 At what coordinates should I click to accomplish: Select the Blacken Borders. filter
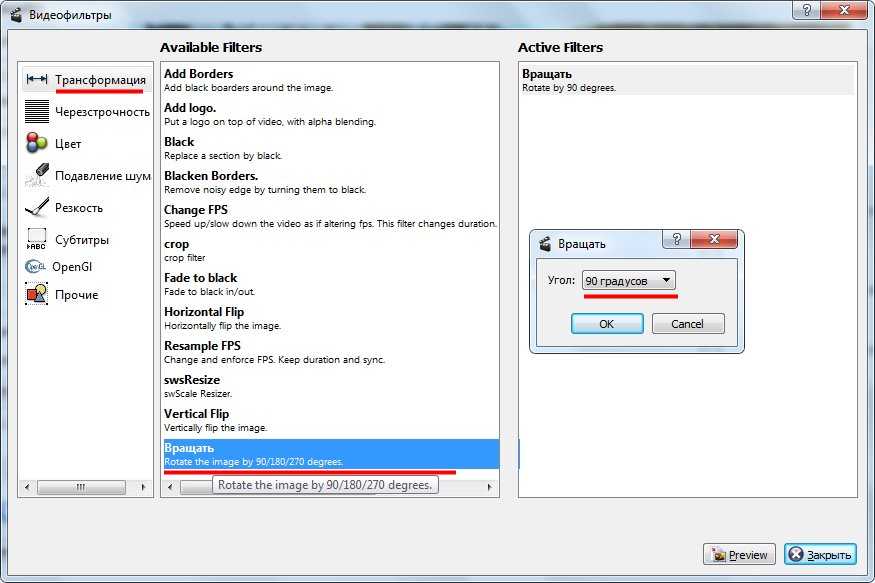[330, 182]
